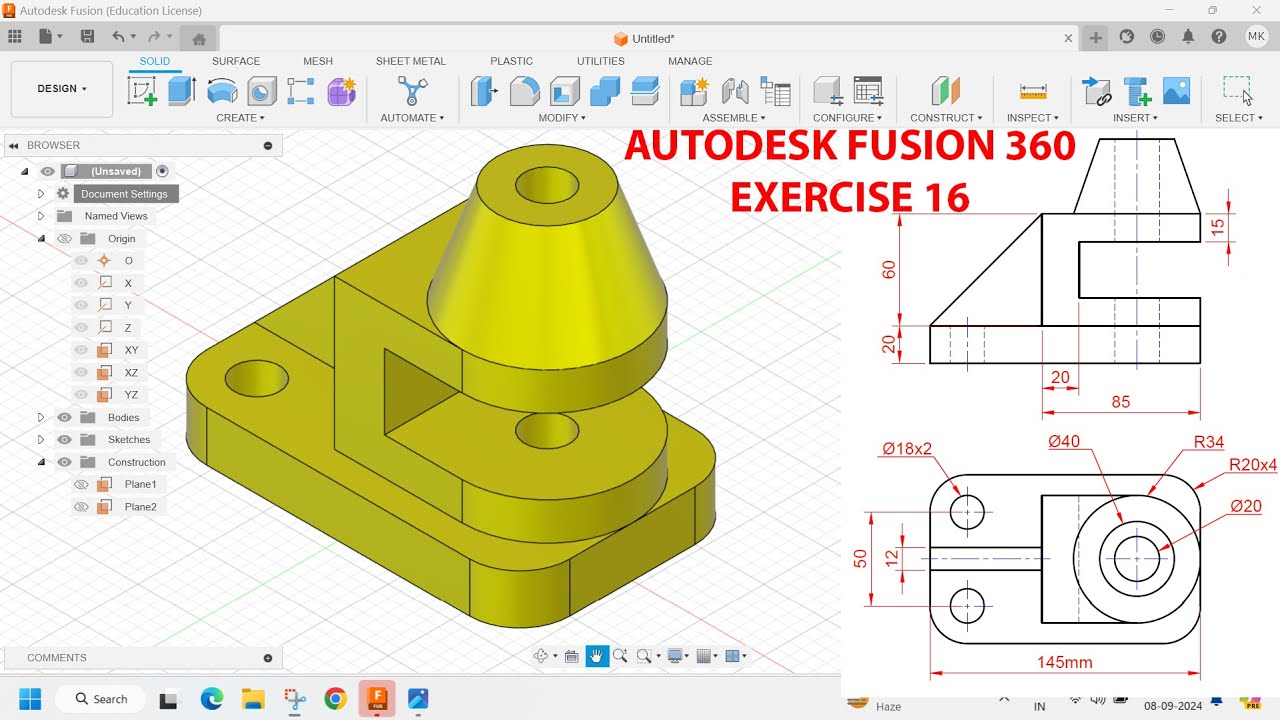Open File Explorer from the taskbar
The width and height of the screenshot is (1280, 720).
(252, 699)
